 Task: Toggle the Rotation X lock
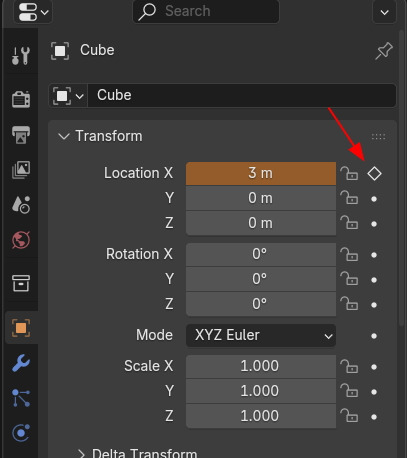(349, 255)
